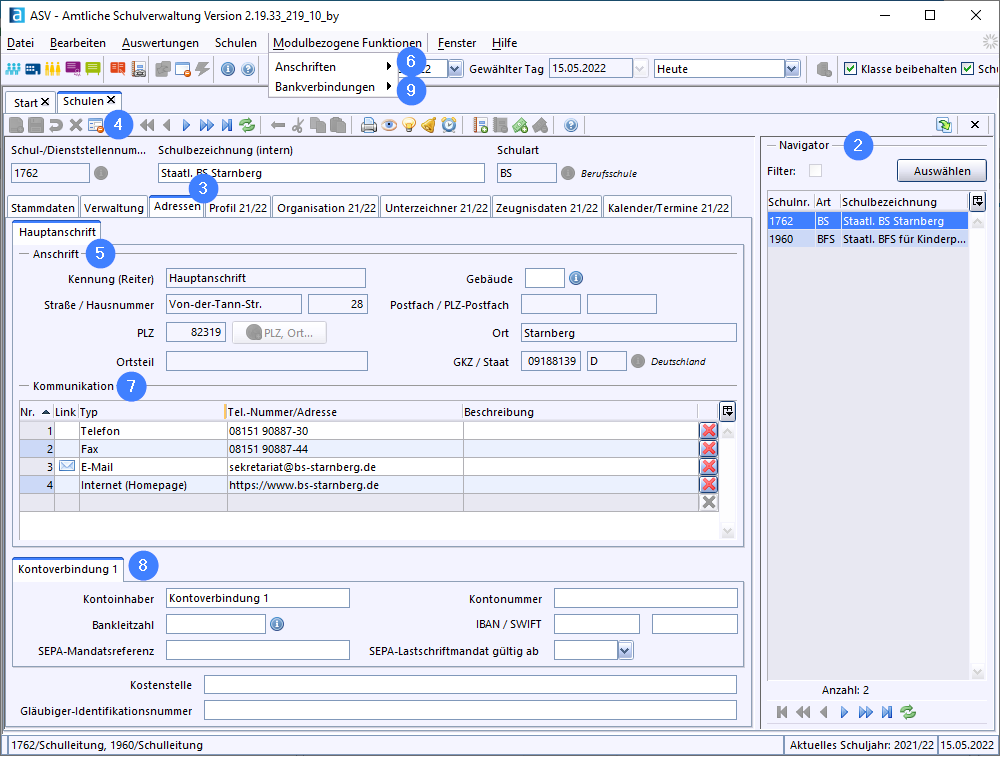Switch to the Verwaltung tab
The height and width of the screenshot is (760, 1000).
pyautogui.click(x=114, y=208)
